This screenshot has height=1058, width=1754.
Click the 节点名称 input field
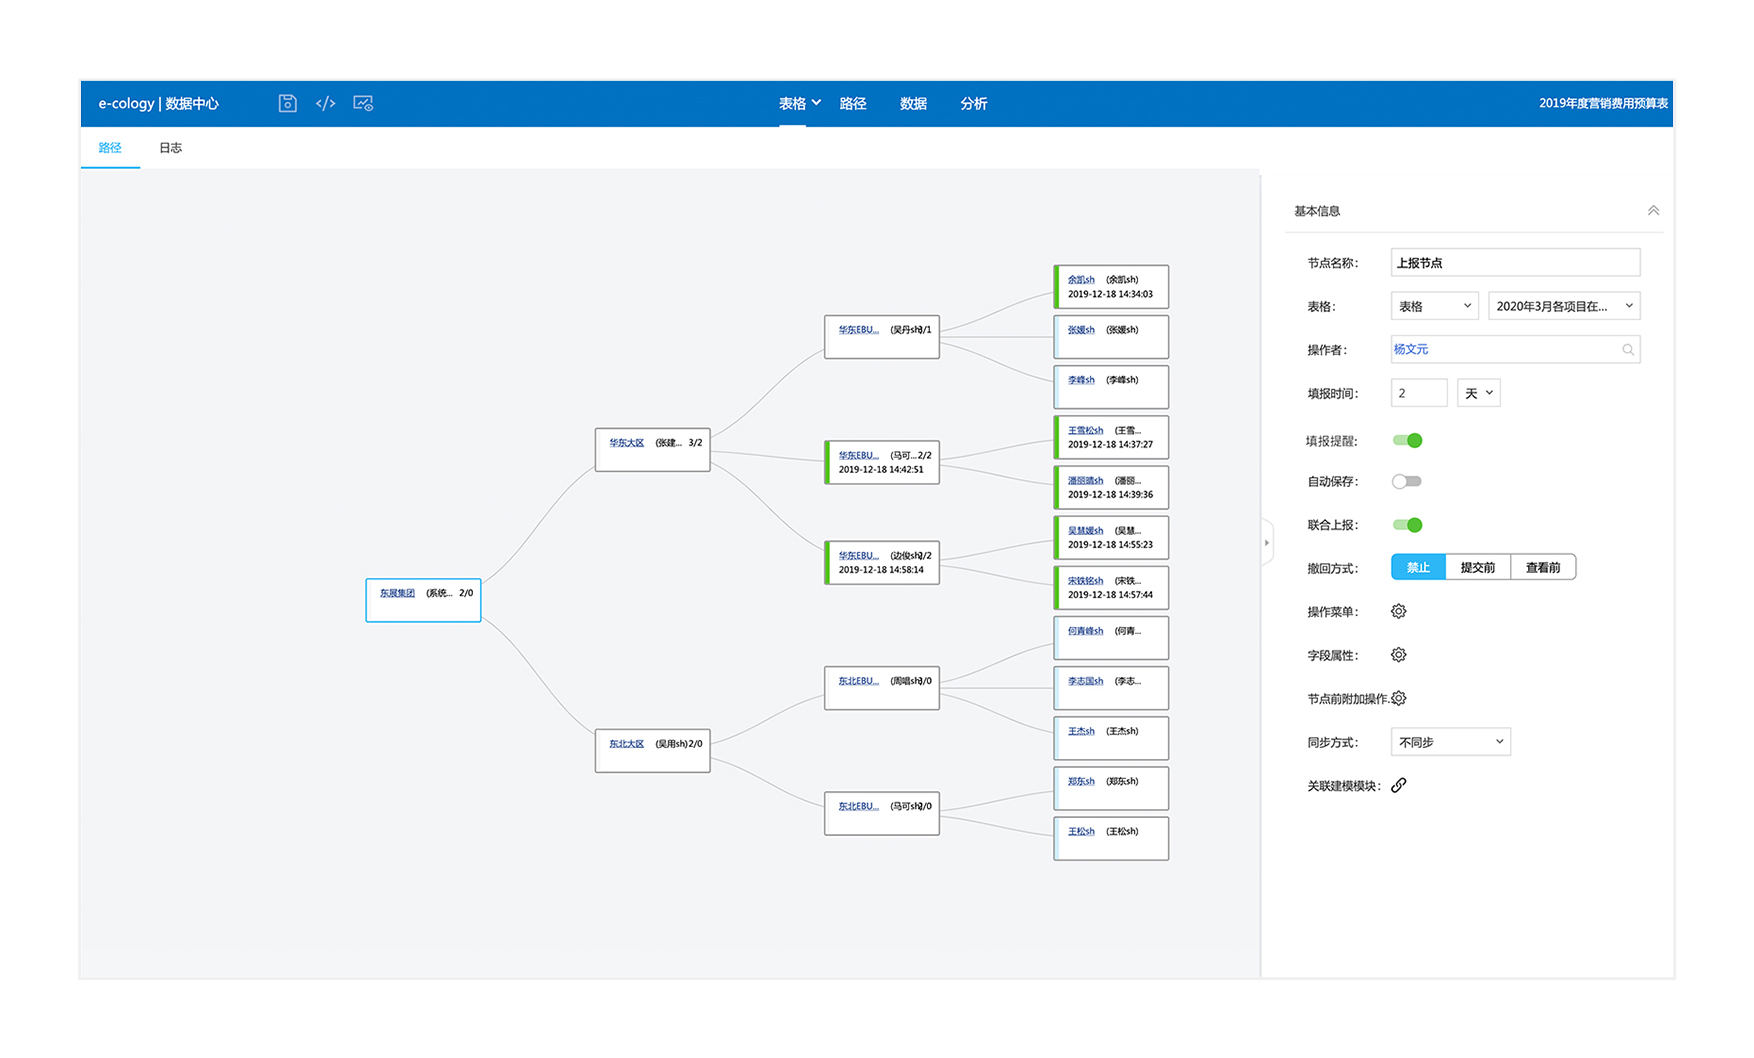coord(1515,262)
